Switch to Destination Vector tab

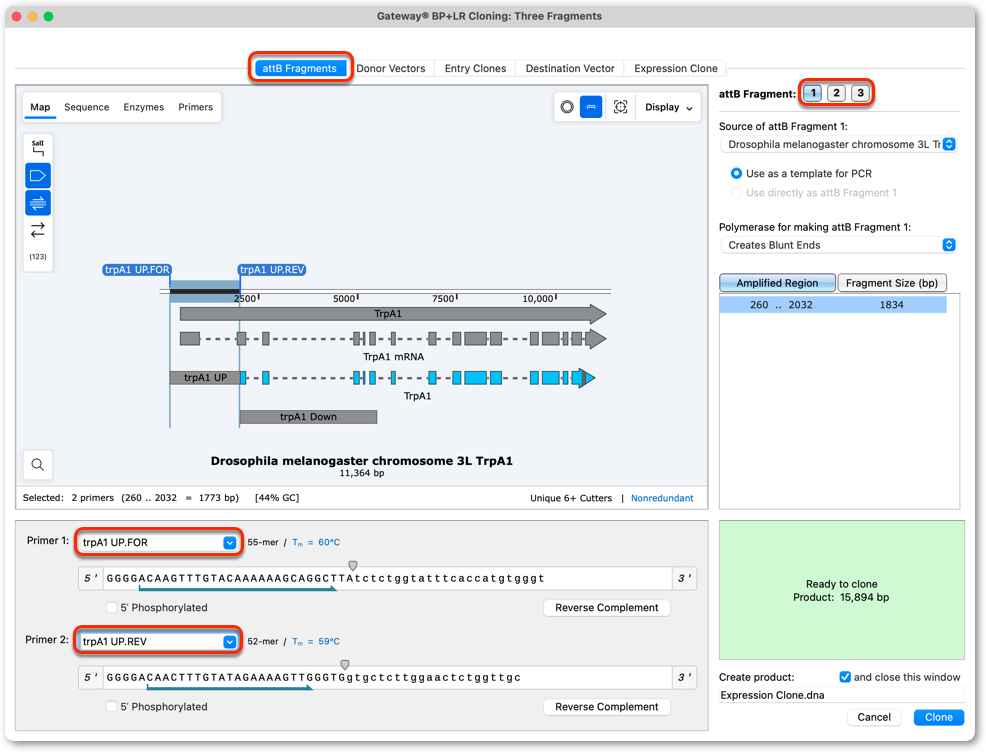(x=570, y=68)
